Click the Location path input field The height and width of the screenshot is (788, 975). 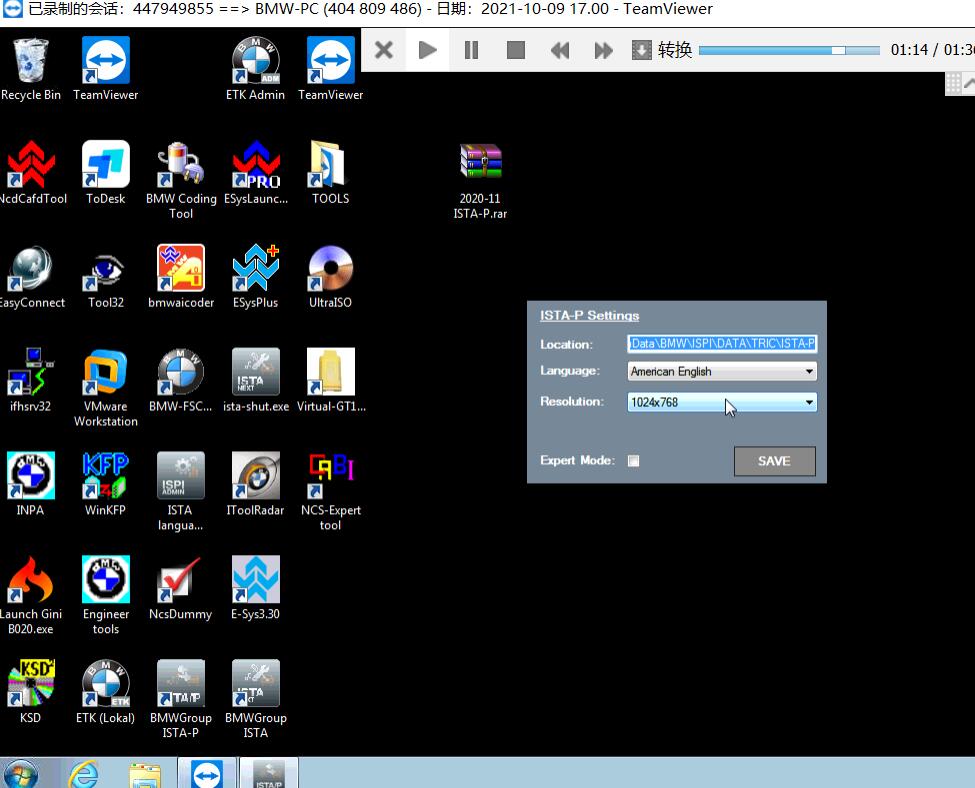(x=722, y=343)
